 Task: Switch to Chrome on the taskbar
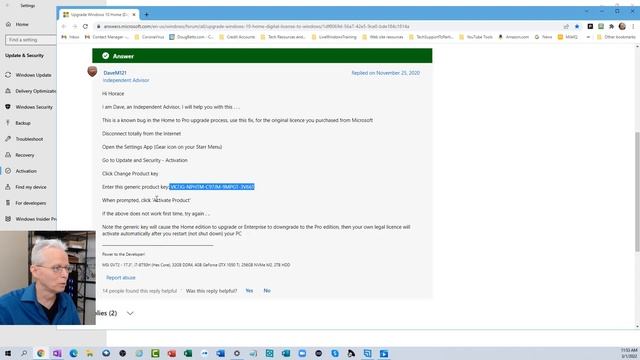pyautogui.click(x=40, y=353)
